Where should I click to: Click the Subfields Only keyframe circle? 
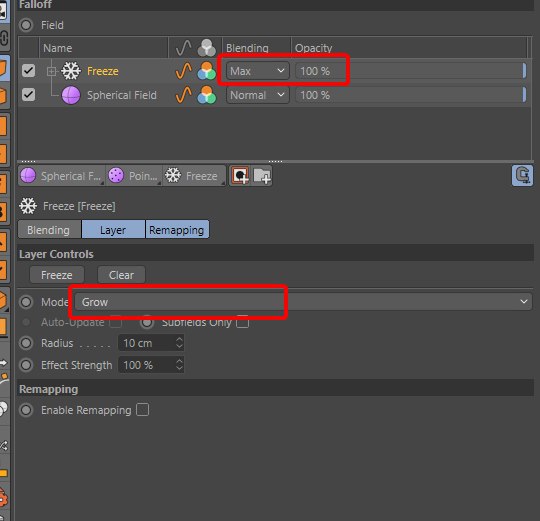pyautogui.click(x=147, y=322)
